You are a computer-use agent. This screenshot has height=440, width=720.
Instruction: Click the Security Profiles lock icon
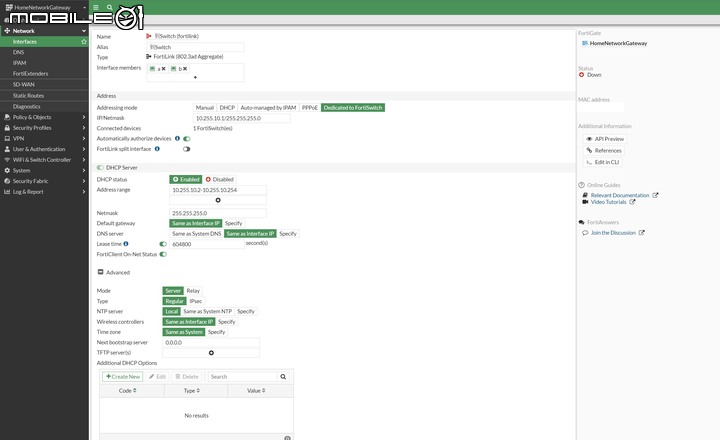click(7, 128)
